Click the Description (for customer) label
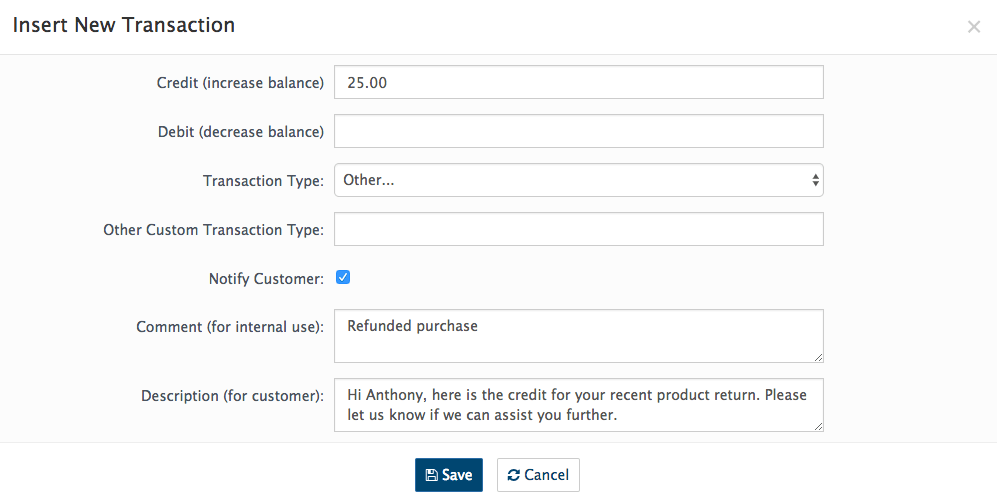This screenshot has width=997, height=504. [233, 396]
